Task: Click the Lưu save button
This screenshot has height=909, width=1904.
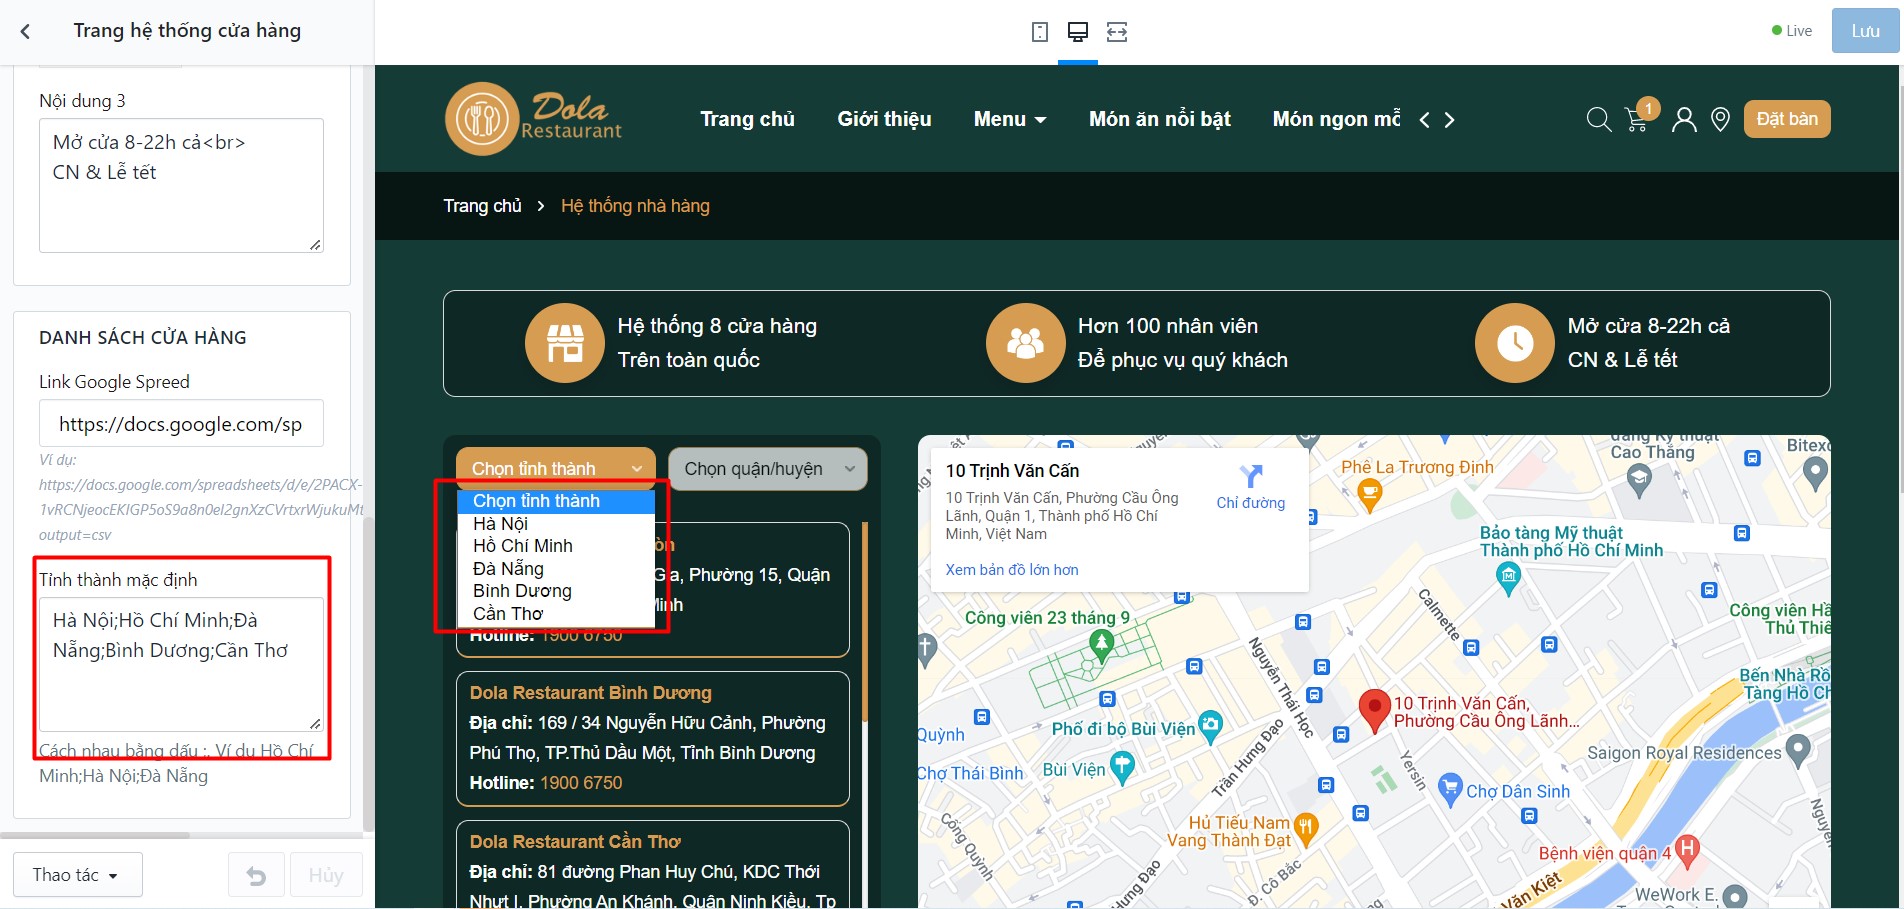Action: click(1865, 31)
